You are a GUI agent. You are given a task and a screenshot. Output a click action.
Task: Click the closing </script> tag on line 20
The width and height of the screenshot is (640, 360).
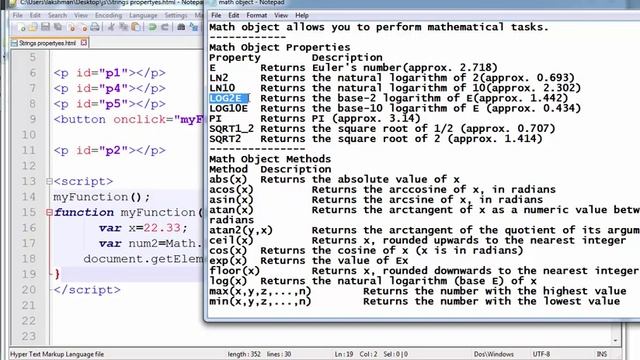click(87, 290)
